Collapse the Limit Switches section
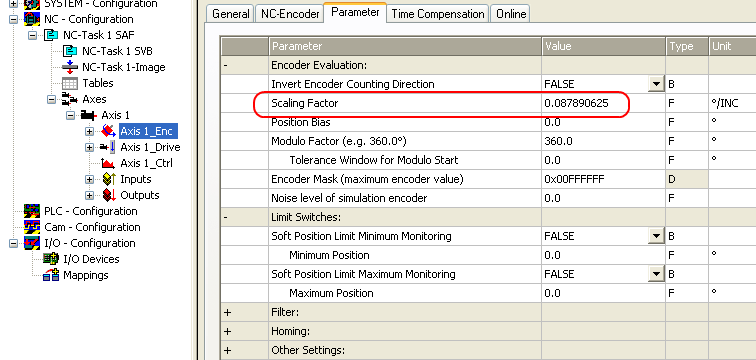 [x=226, y=217]
